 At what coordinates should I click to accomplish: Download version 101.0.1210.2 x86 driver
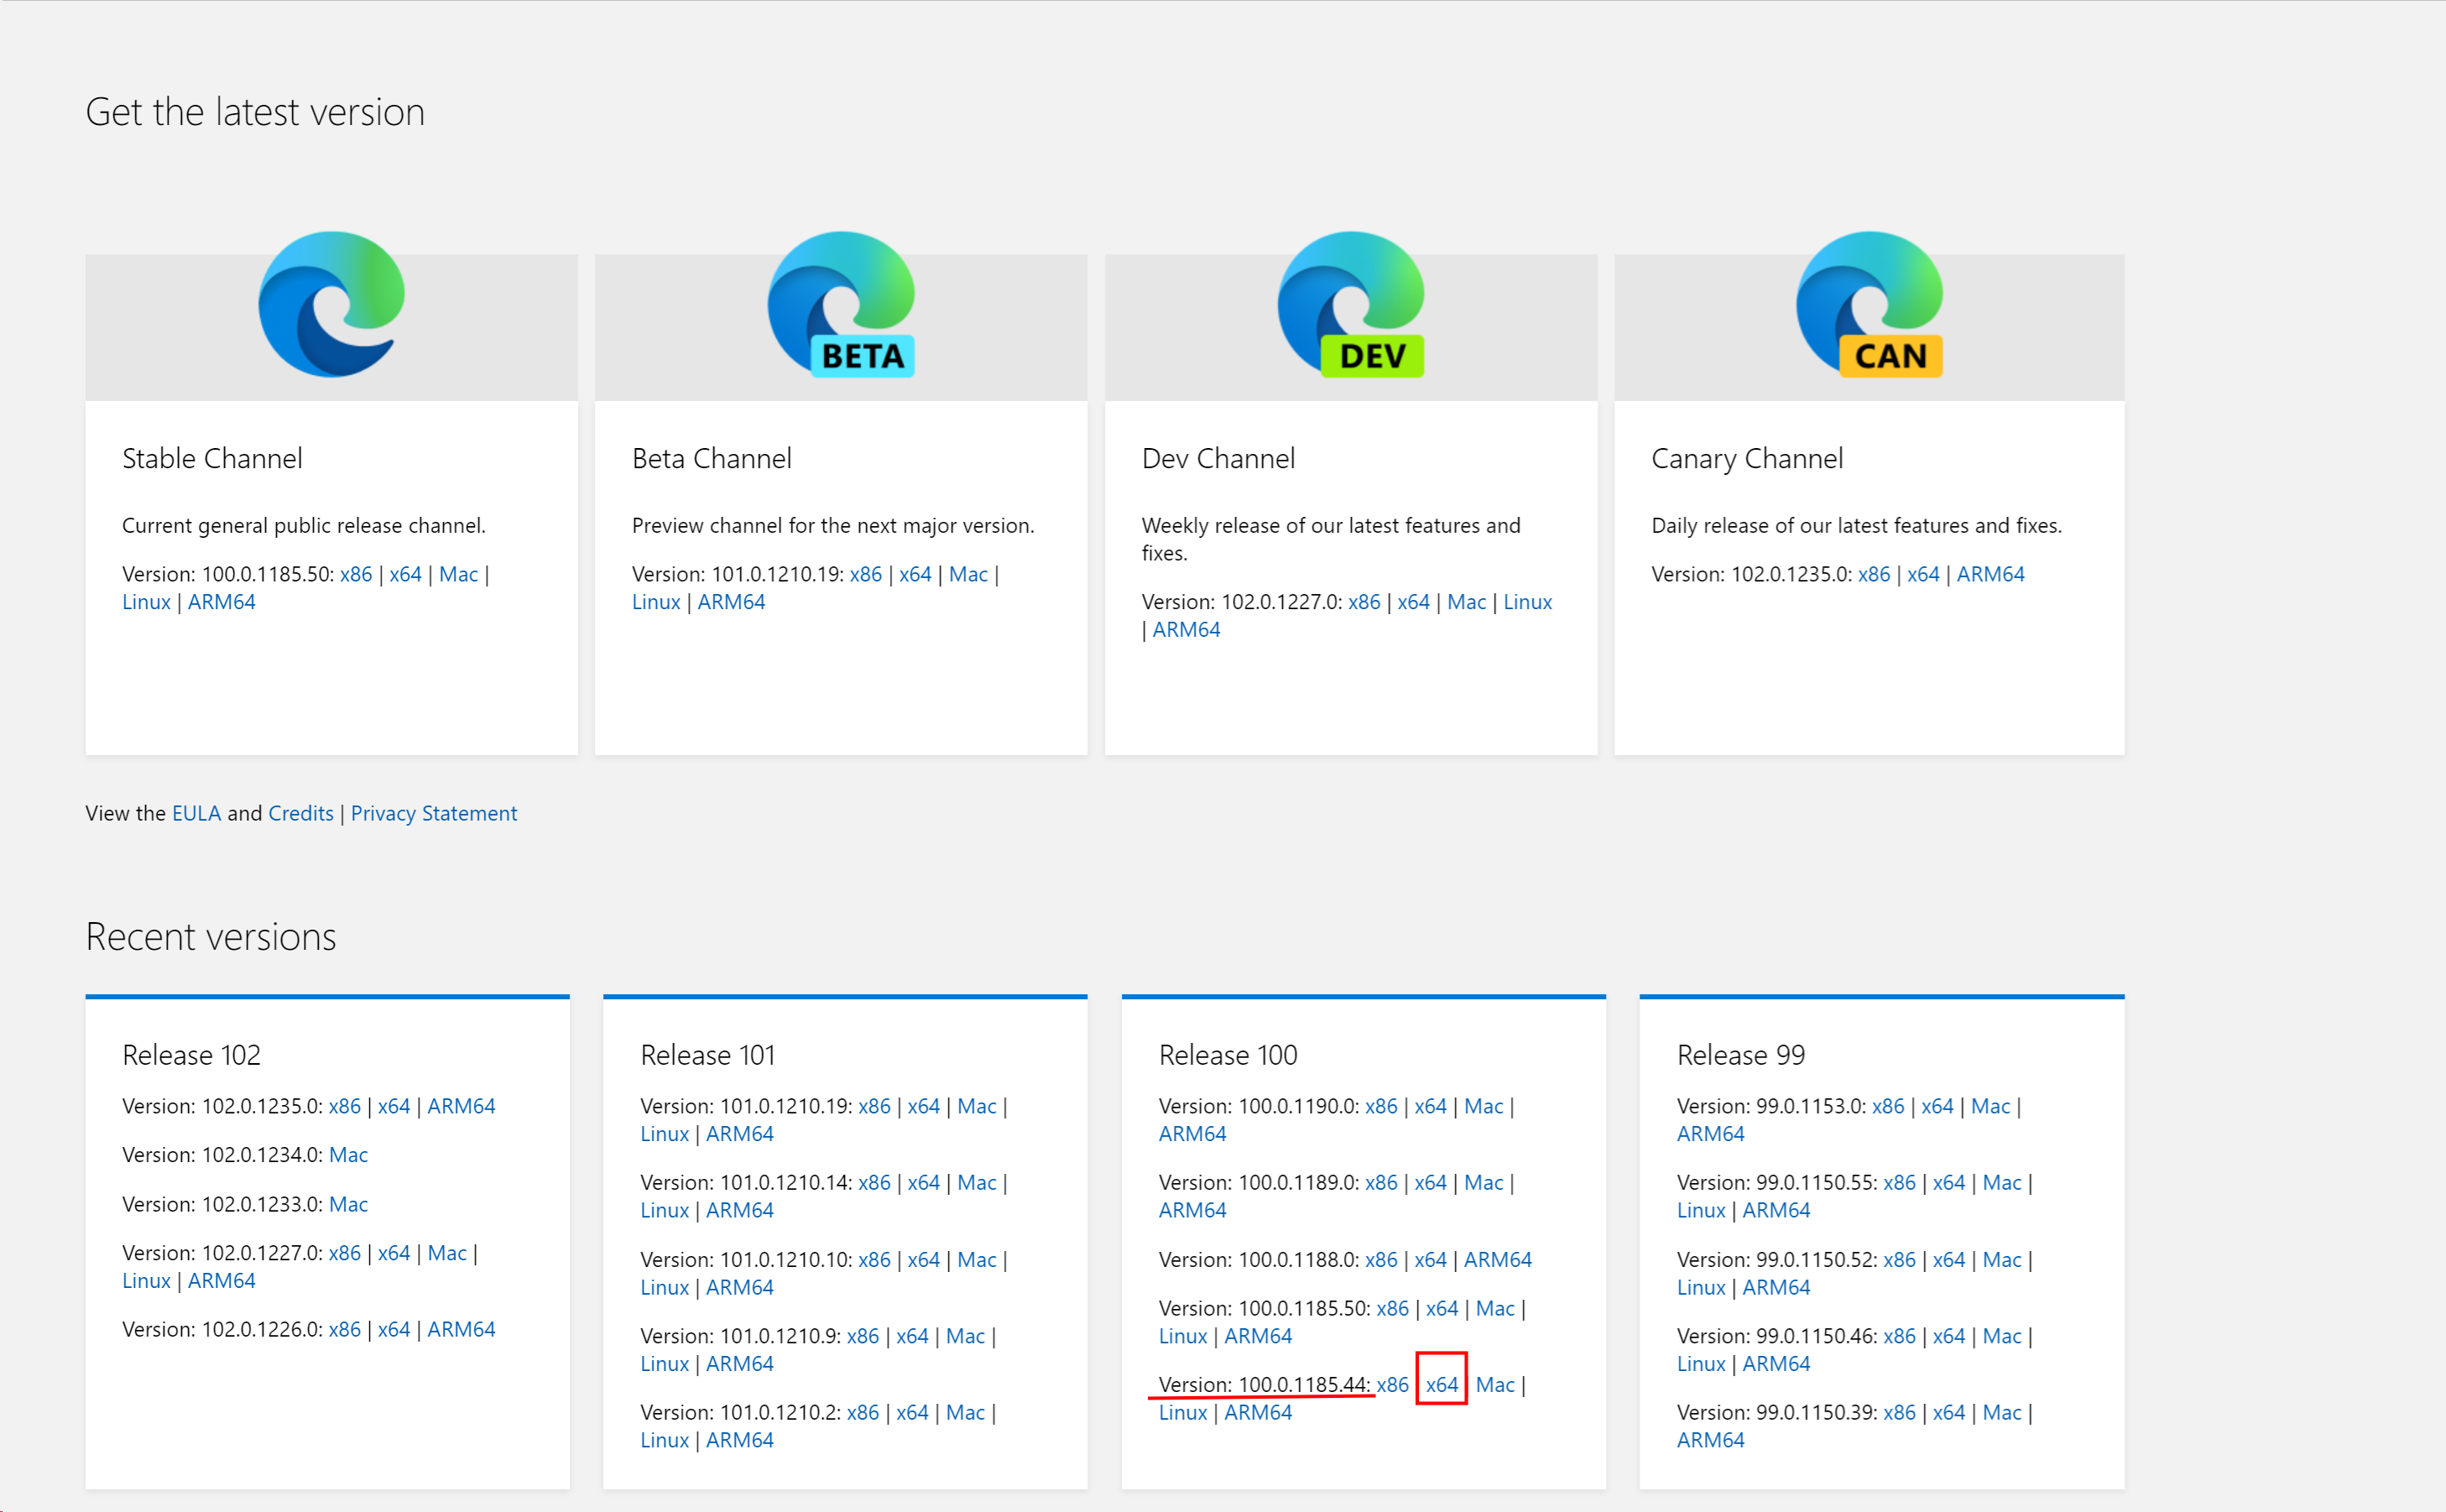[863, 1413]
